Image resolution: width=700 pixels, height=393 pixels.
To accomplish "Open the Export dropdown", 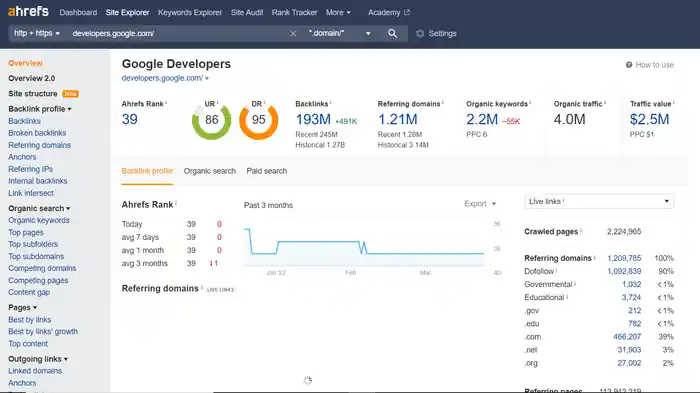I will pyautogui.click(x=480, y=204).
